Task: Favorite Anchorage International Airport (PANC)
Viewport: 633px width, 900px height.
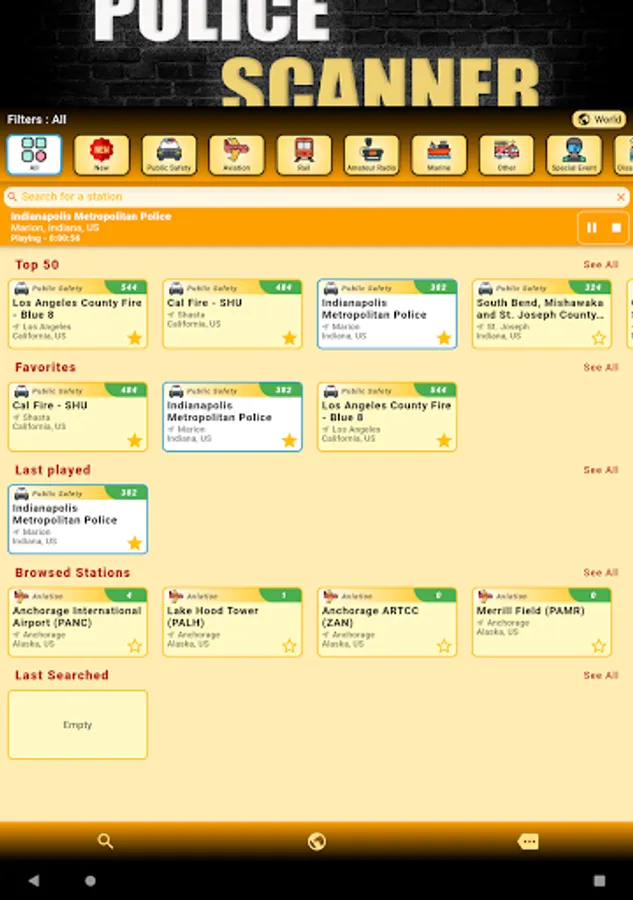Action: (135, 646)
